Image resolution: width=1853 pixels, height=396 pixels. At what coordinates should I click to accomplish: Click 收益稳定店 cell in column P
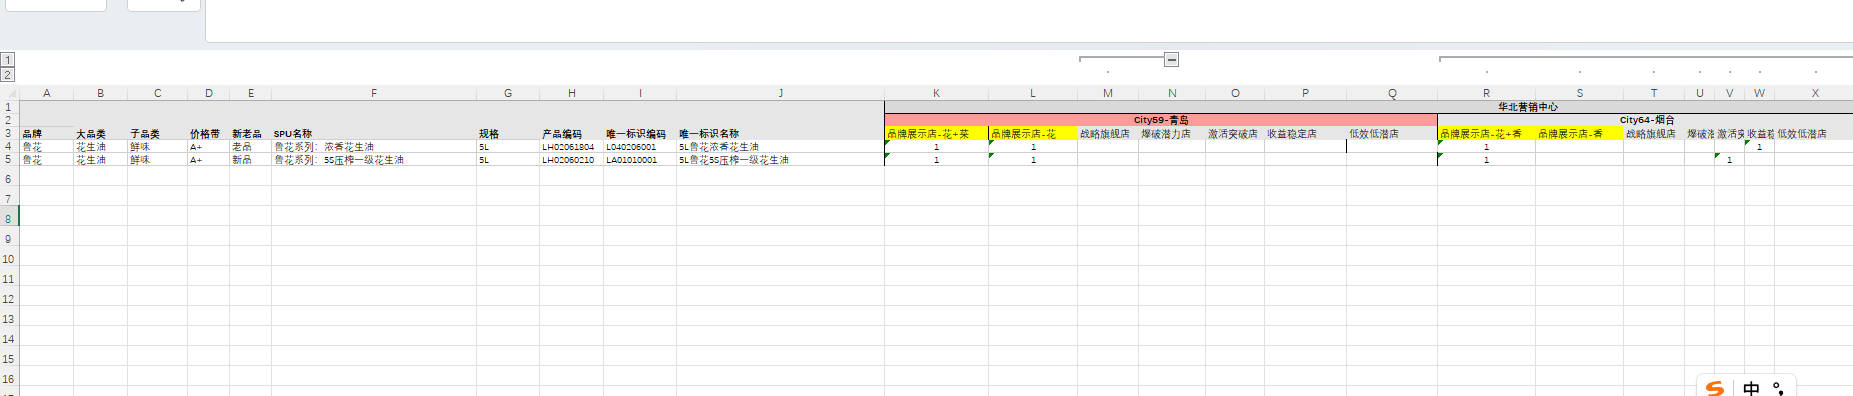pos(1305,133)
